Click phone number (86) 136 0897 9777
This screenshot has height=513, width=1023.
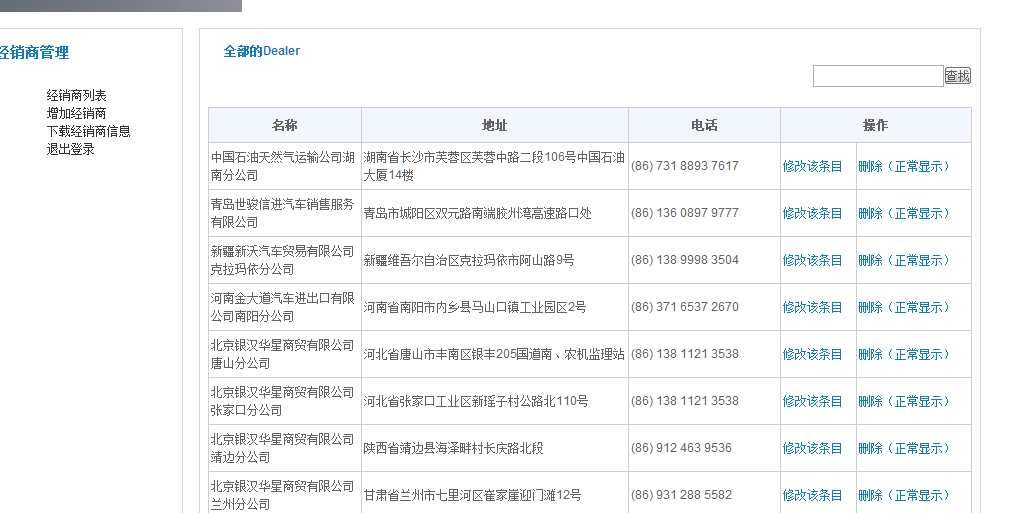click(x=685, y=213)
